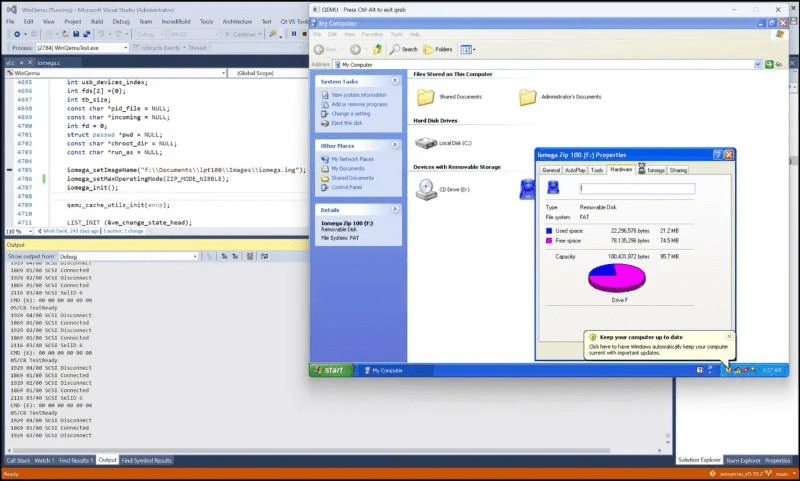Open the Global Scope dropdown

coord(268,73)
